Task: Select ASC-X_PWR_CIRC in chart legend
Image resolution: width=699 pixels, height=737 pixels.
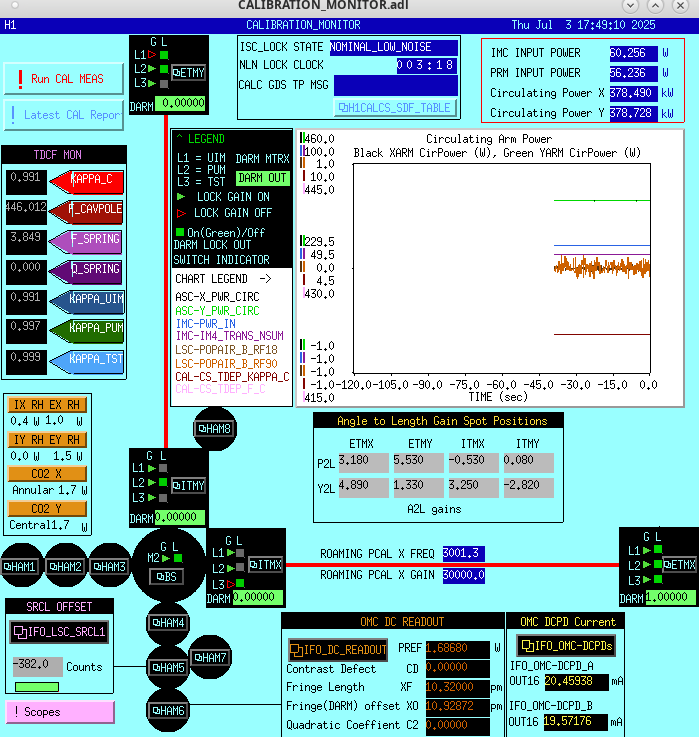Action: 217,297
